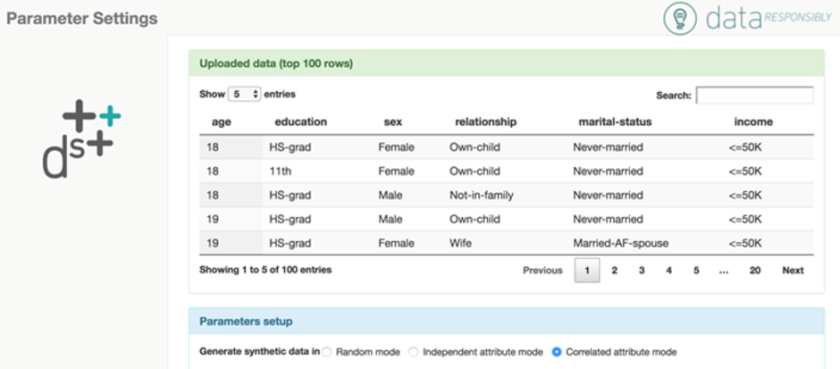Click Showing 1 to 5 of 100 entries text

click(x=265, y=270)
